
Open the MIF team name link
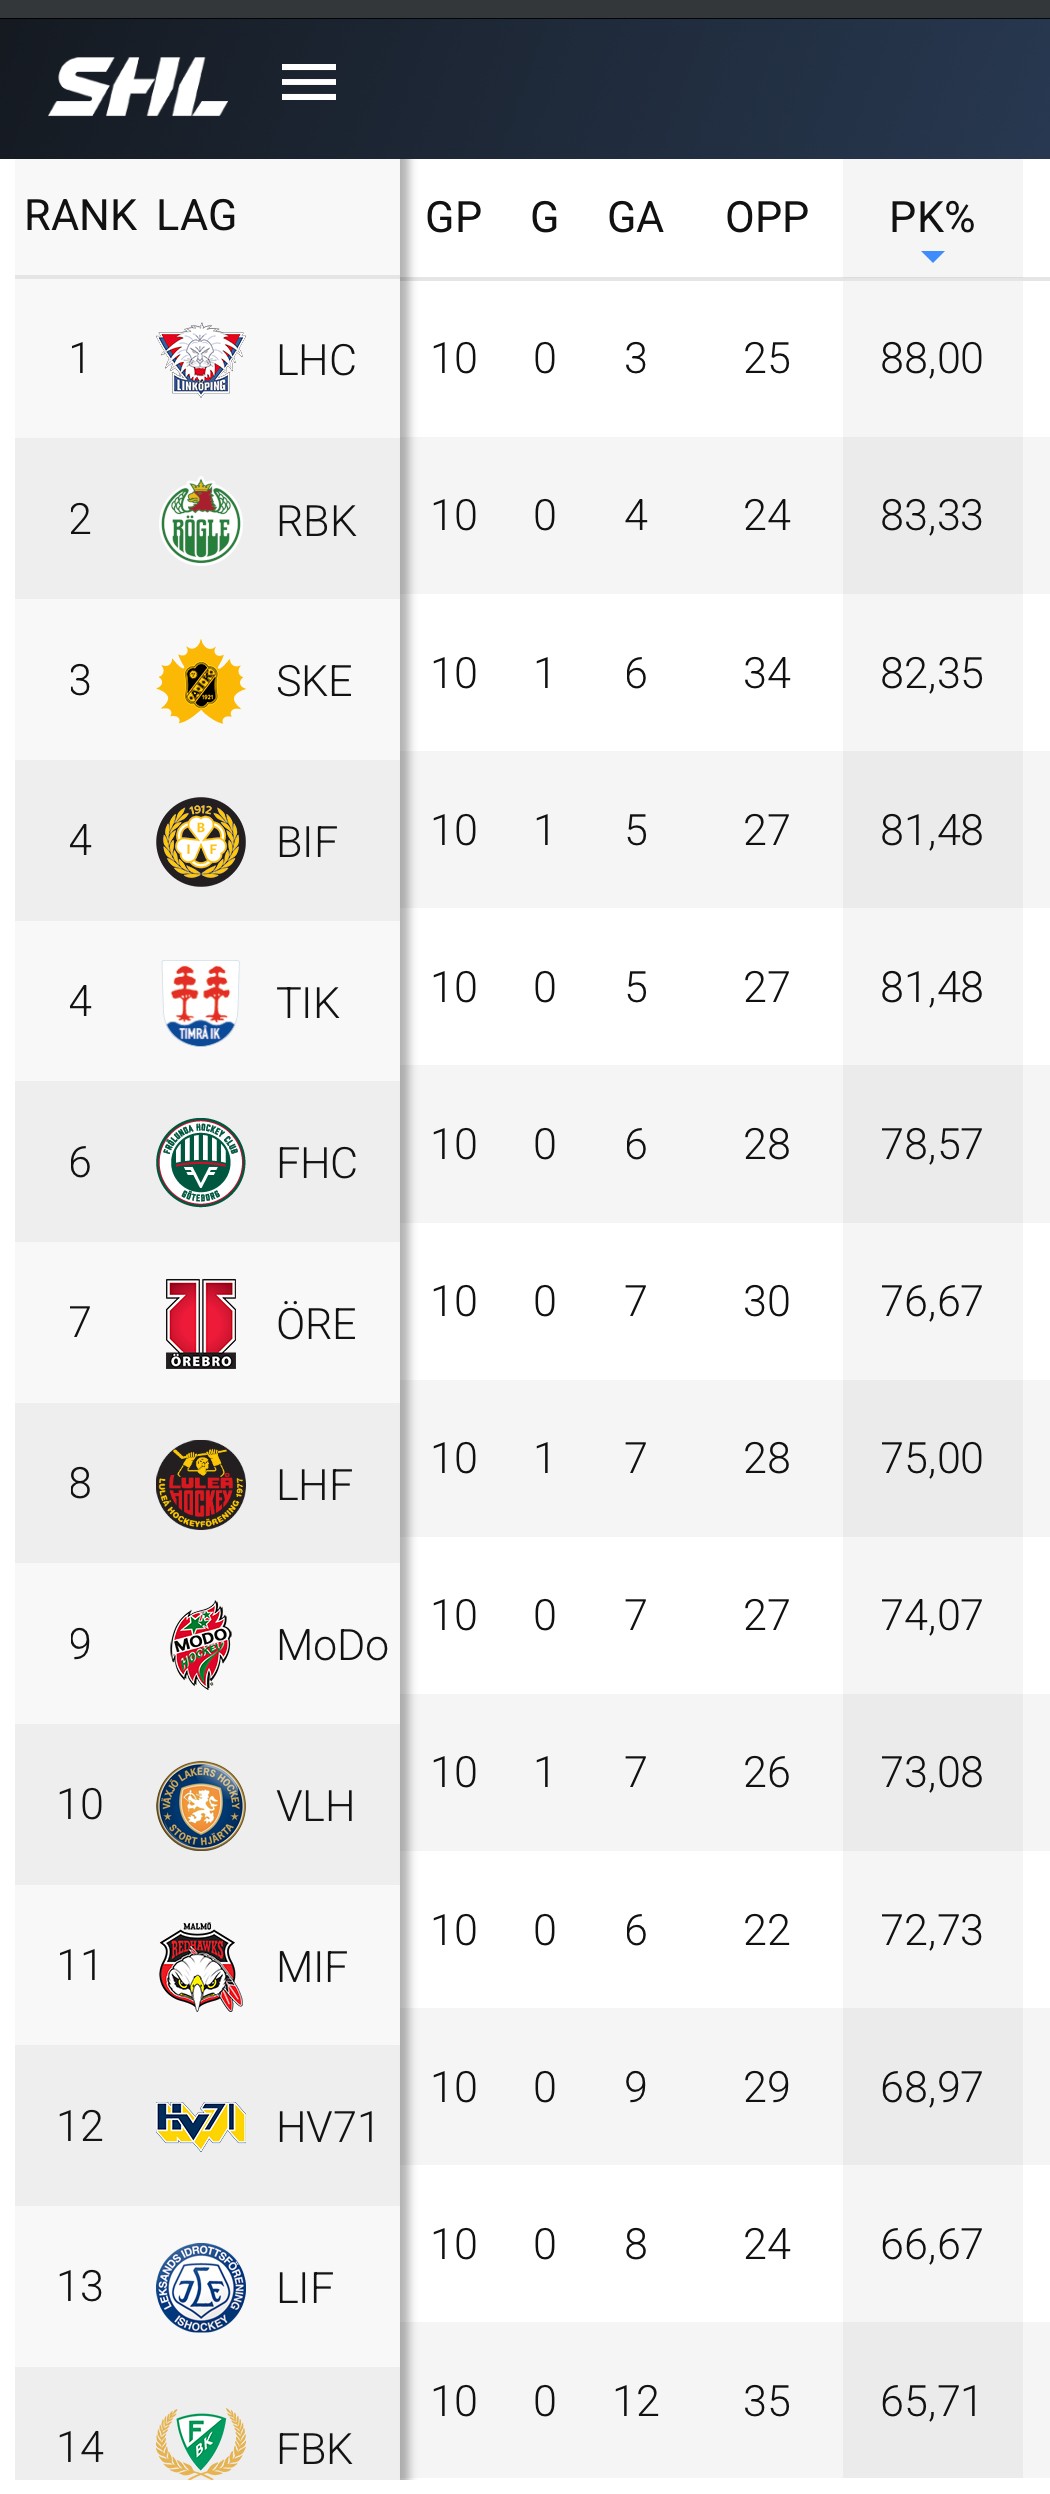pyautogui.click(x=312, y=1967)
